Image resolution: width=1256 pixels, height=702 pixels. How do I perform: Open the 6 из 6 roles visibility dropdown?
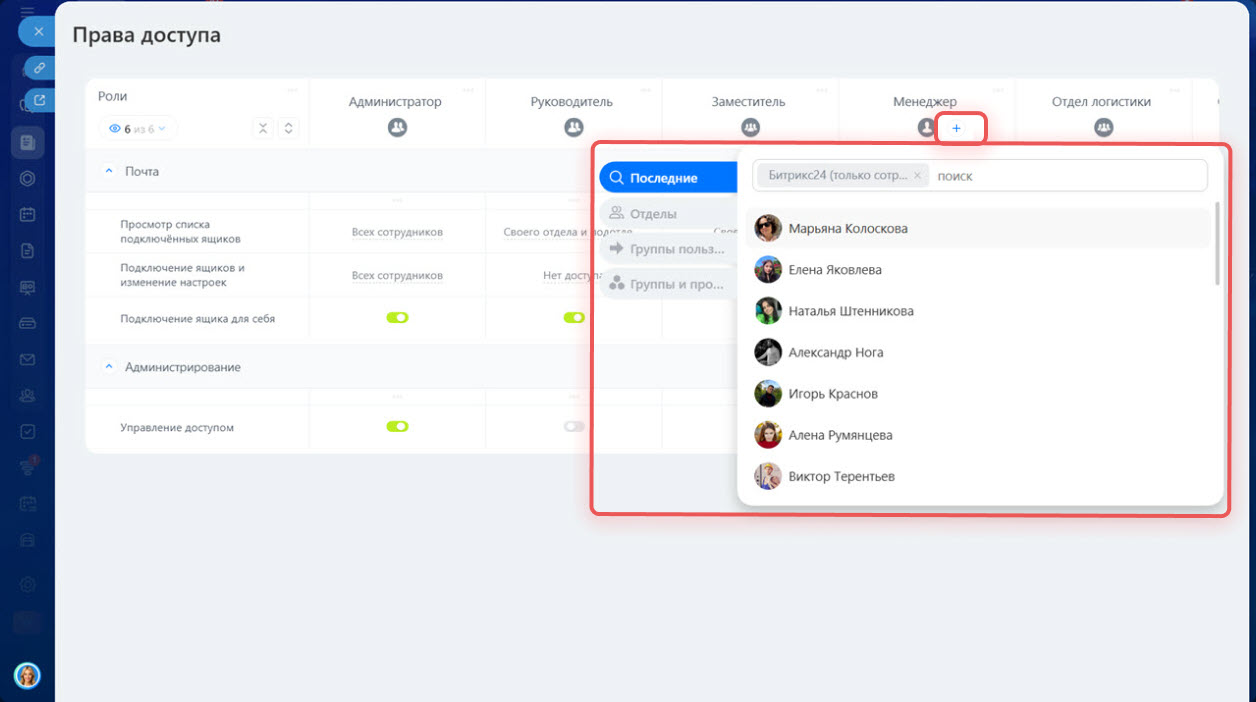pos(138,129)
